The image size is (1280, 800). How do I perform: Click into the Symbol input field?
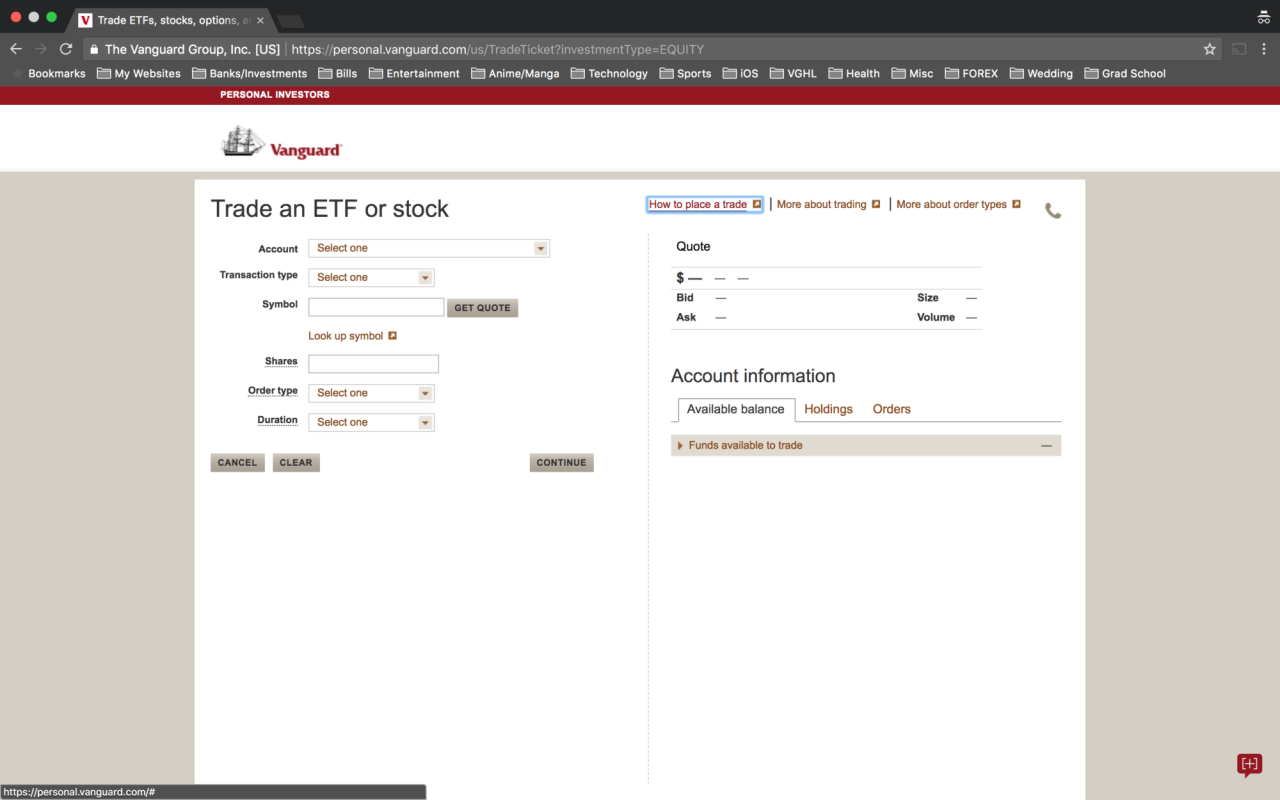376,307
